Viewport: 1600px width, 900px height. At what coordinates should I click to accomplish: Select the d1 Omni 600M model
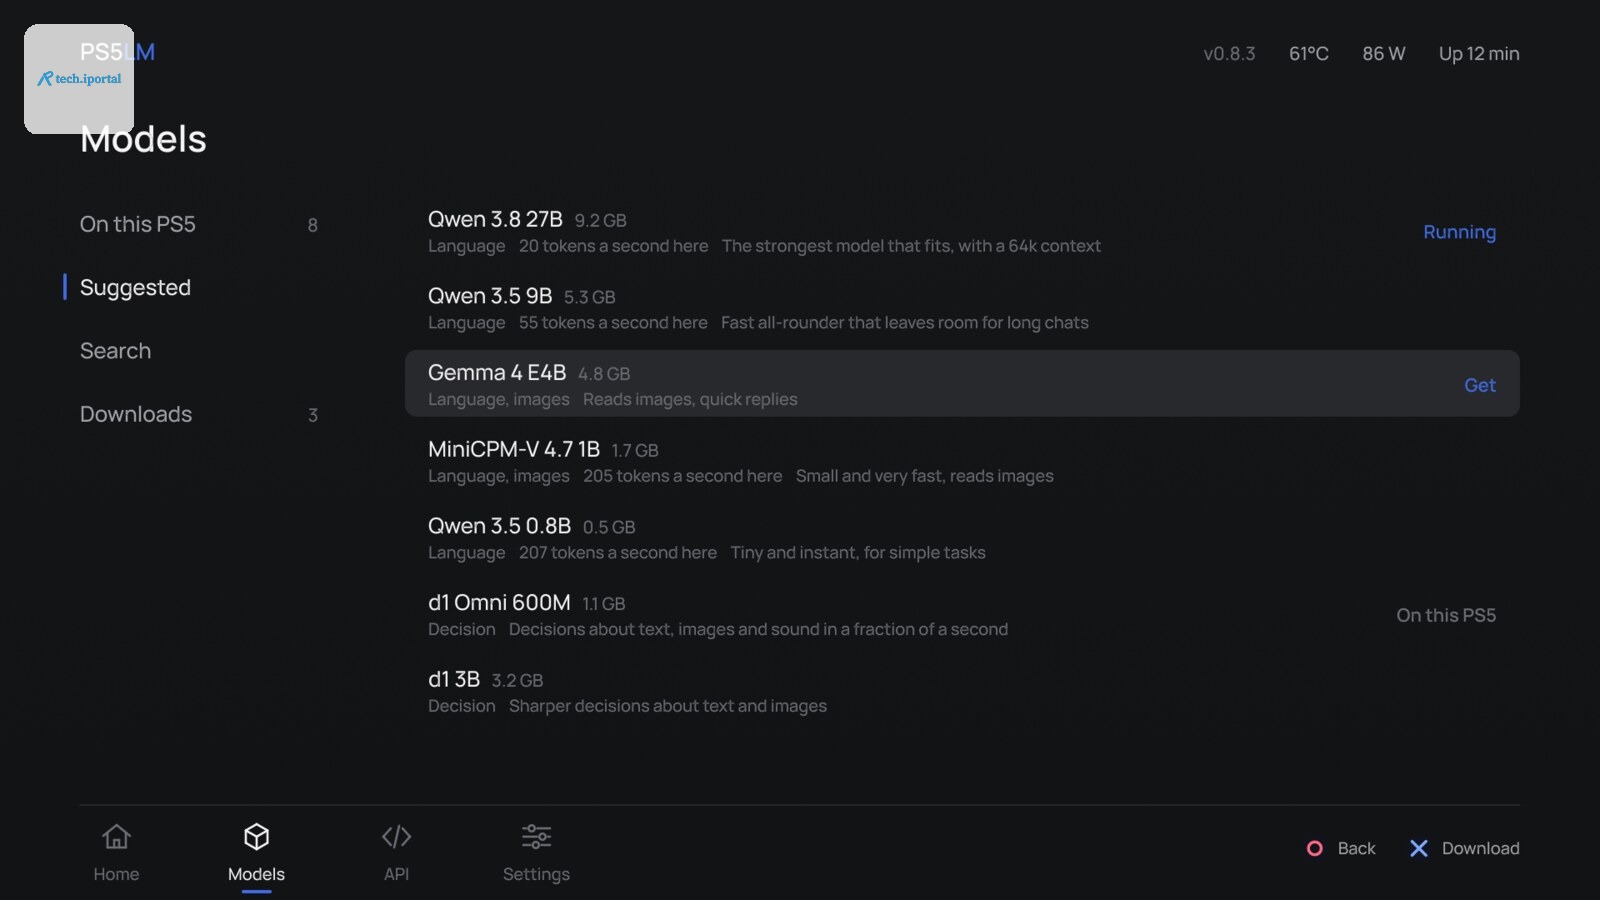[962, 615]
